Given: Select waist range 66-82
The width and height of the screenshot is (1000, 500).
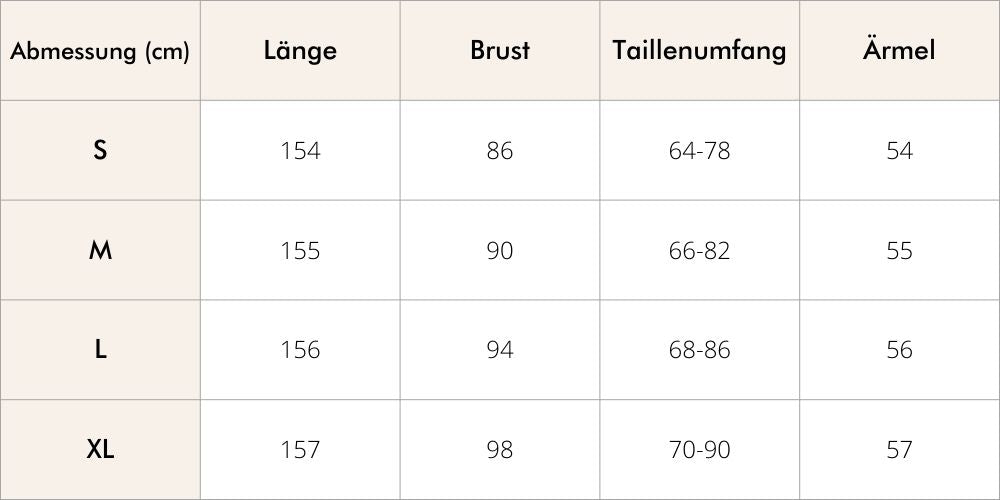Looking at the screenshot, I should [x=700, y=251].
